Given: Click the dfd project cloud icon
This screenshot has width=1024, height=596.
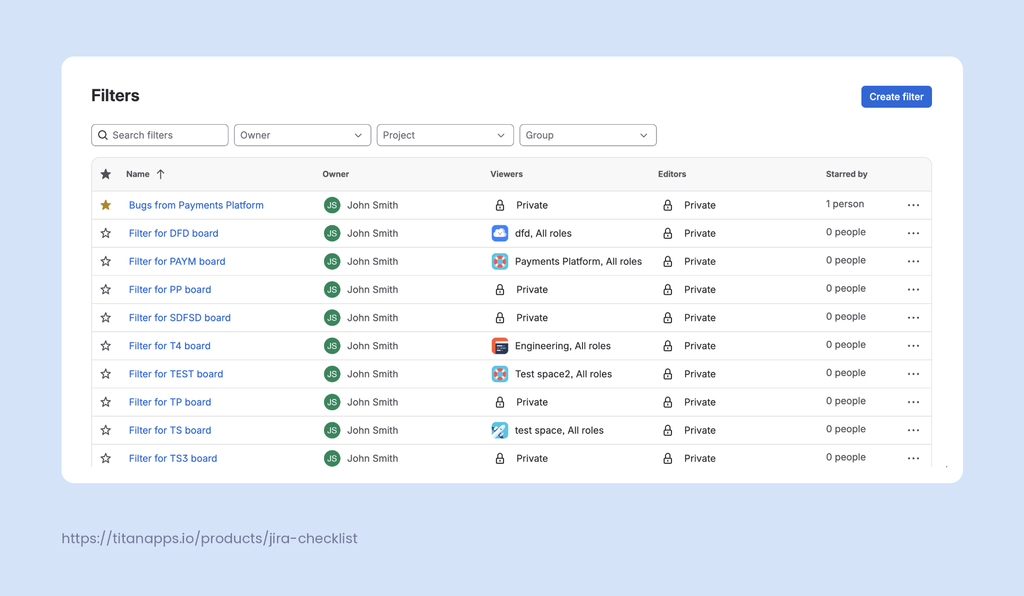Looking at the screenshot, I should click(x=500, y=233).
